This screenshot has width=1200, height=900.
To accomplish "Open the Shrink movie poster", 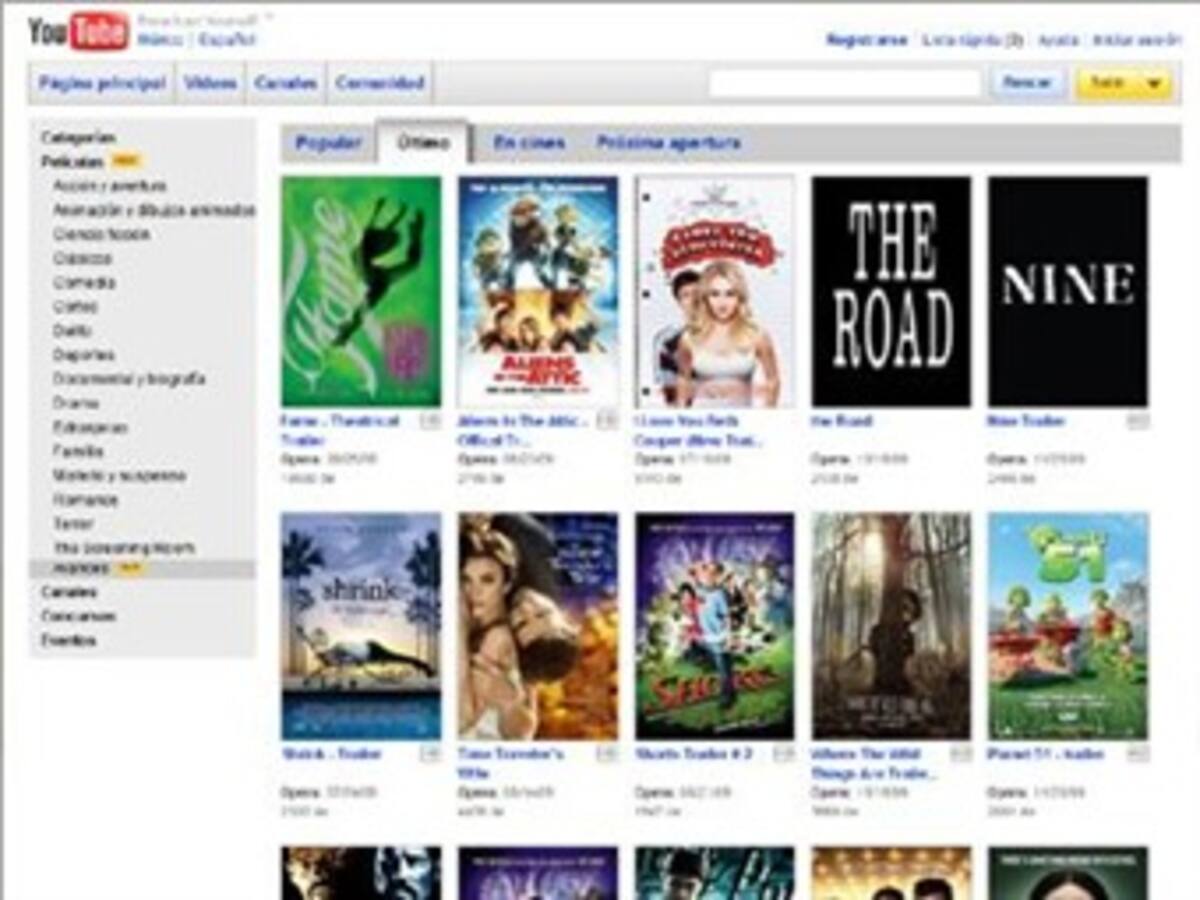I will tap(361, 626).
